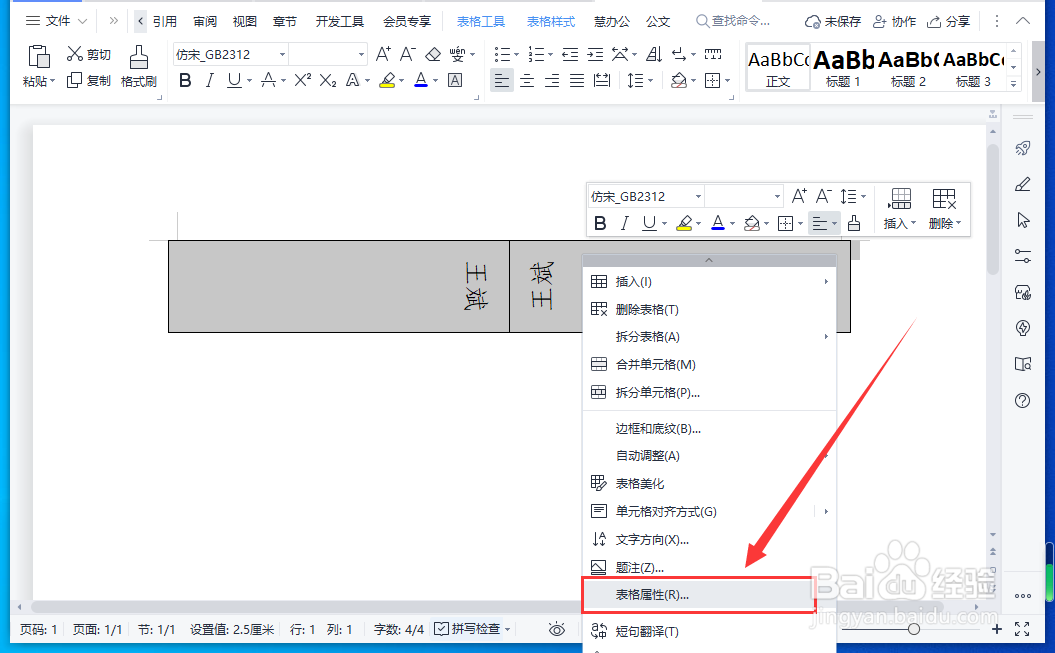1055x653 pixels.
Task: Apply blue font color in ribbon
Action: click(421, 81)
